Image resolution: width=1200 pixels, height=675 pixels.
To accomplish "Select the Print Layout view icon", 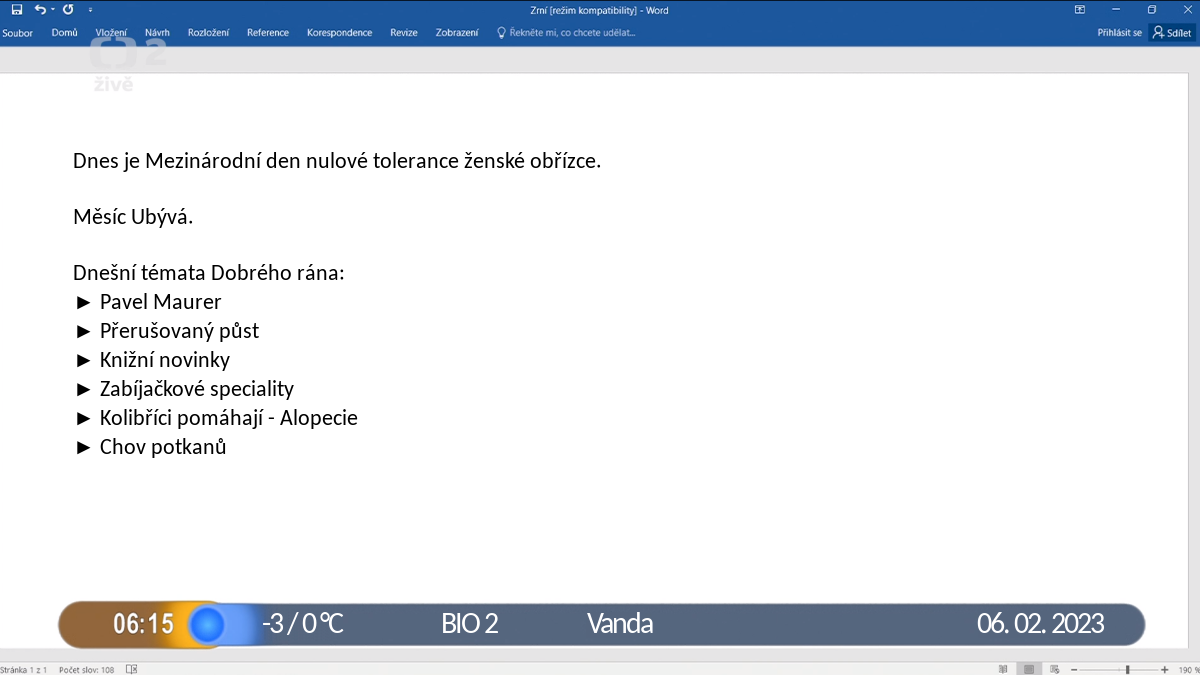I will [x=1028, y=669].
